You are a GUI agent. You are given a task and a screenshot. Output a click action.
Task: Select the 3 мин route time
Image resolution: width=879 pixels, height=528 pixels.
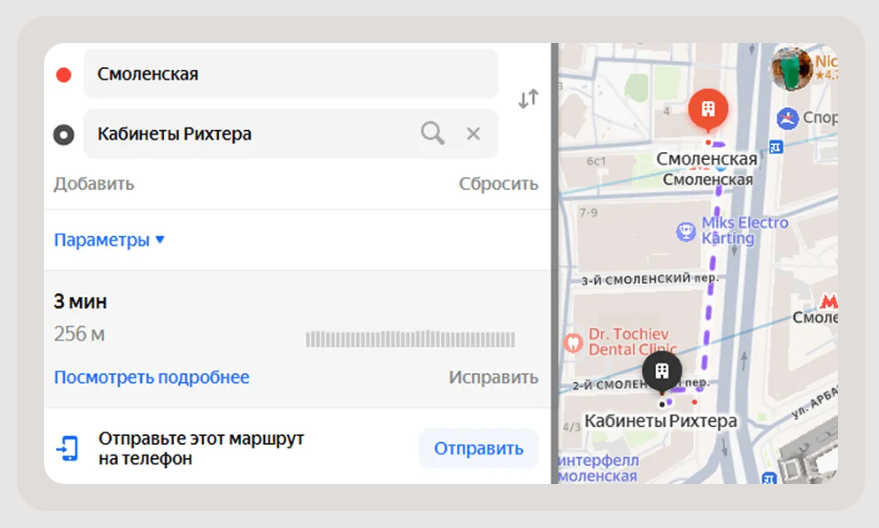[80, 302]
